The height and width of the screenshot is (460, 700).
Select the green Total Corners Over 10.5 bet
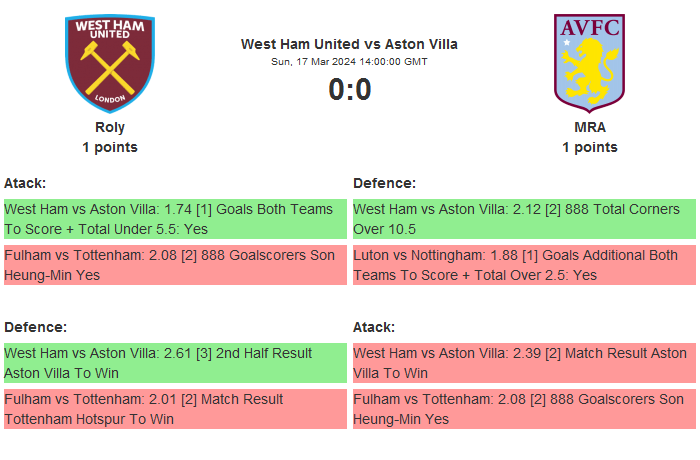click(524, 219)
